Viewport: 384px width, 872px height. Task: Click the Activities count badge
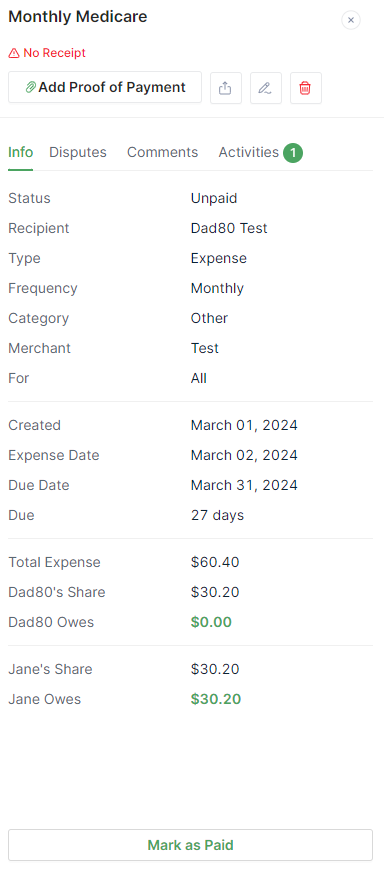(x=293, y=153)
